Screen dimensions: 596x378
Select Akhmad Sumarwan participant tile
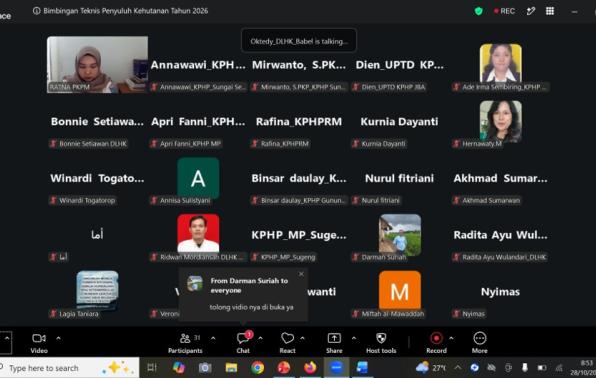(501, 178)
